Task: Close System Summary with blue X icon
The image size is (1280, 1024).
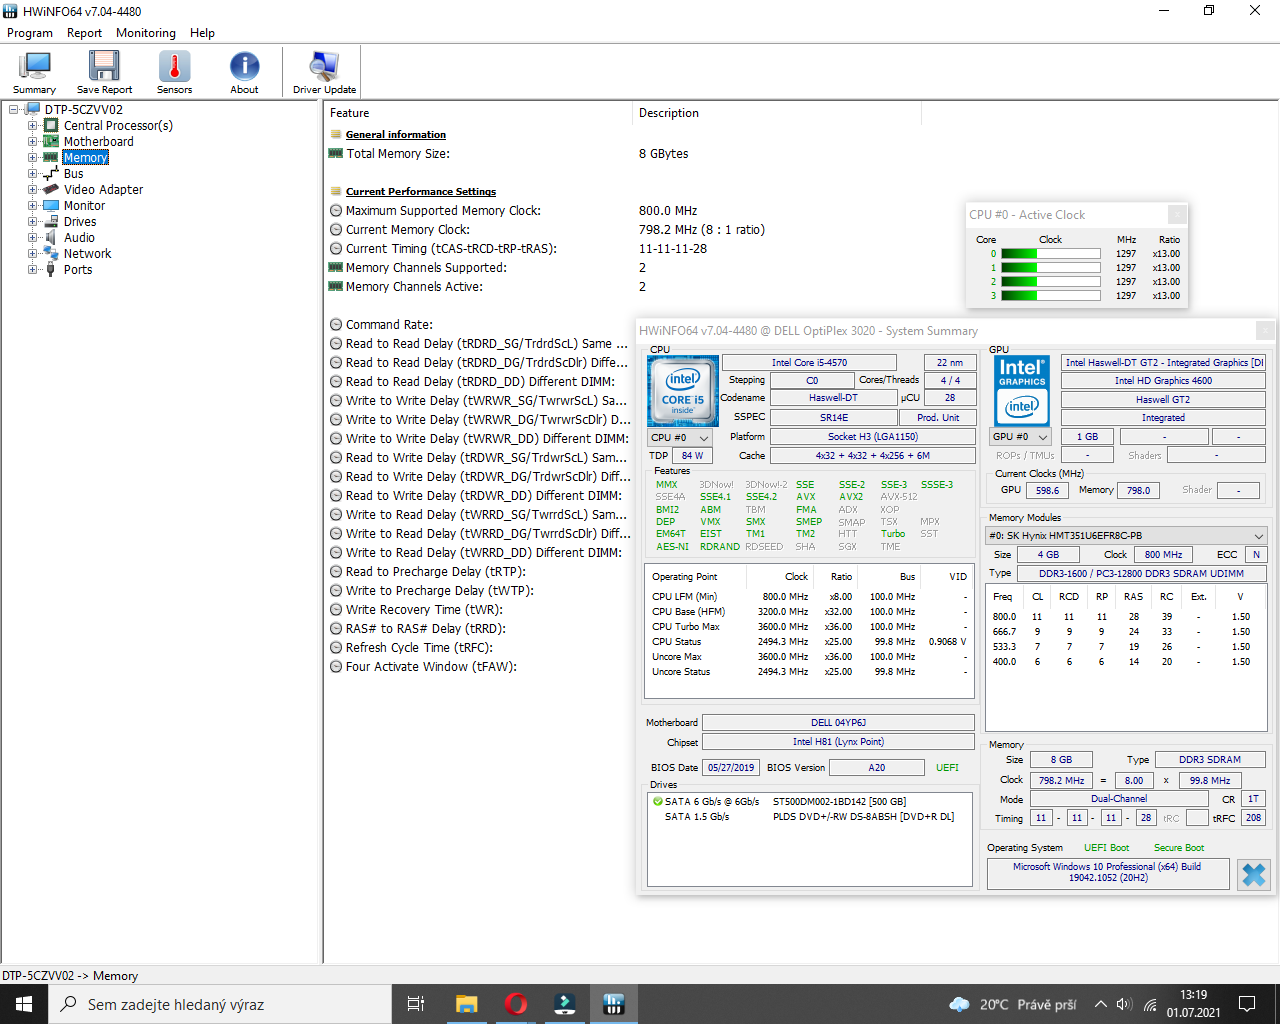Action: click(x=1253, y=874)
